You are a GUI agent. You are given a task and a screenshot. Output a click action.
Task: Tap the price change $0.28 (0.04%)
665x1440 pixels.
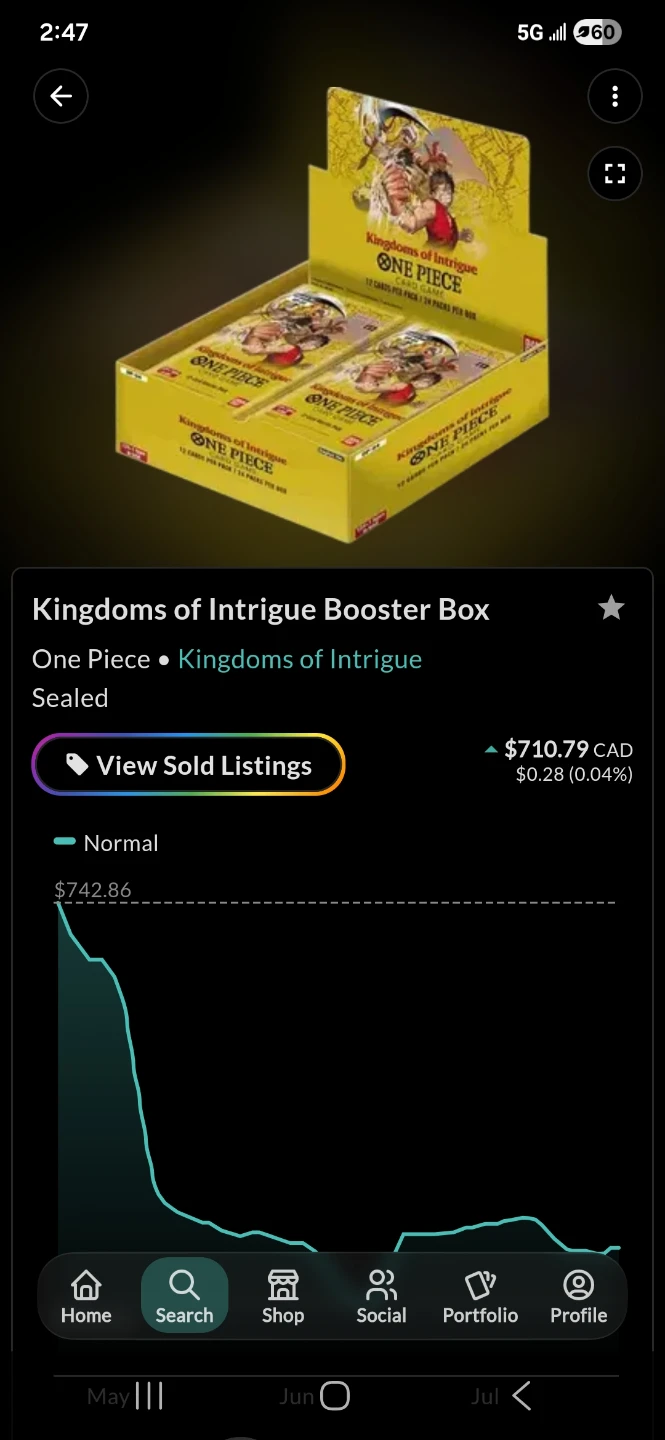(574, 774)
